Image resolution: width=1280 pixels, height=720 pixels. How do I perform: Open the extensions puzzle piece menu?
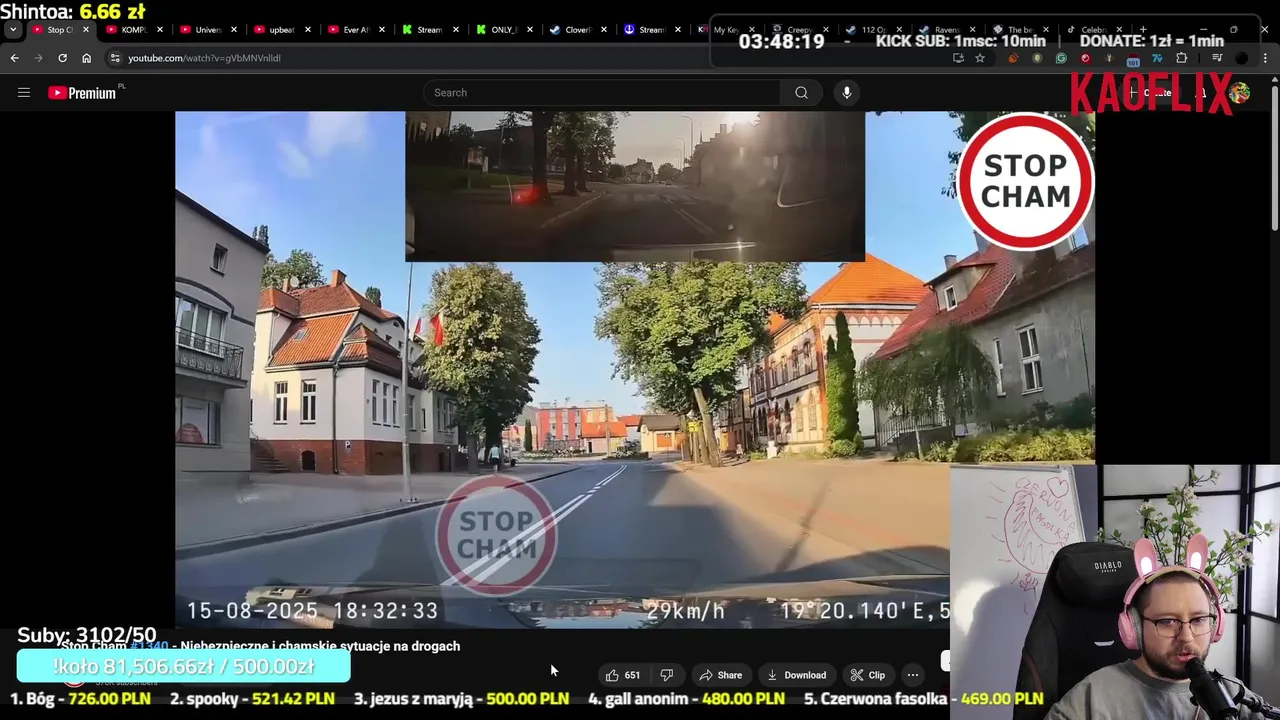(1181, 58)
